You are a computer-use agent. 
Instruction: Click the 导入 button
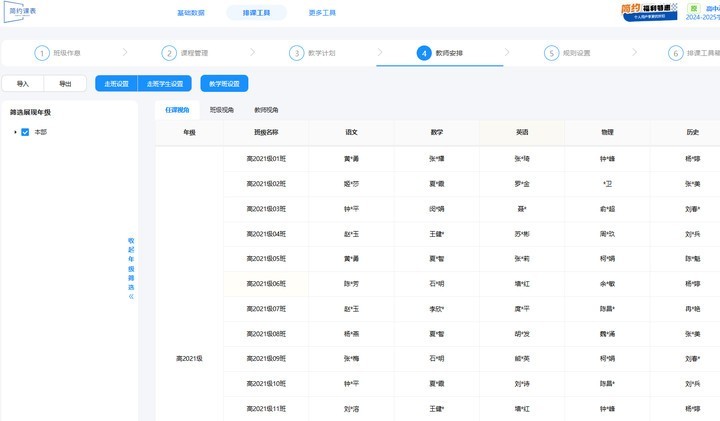(x=23, y=84)
